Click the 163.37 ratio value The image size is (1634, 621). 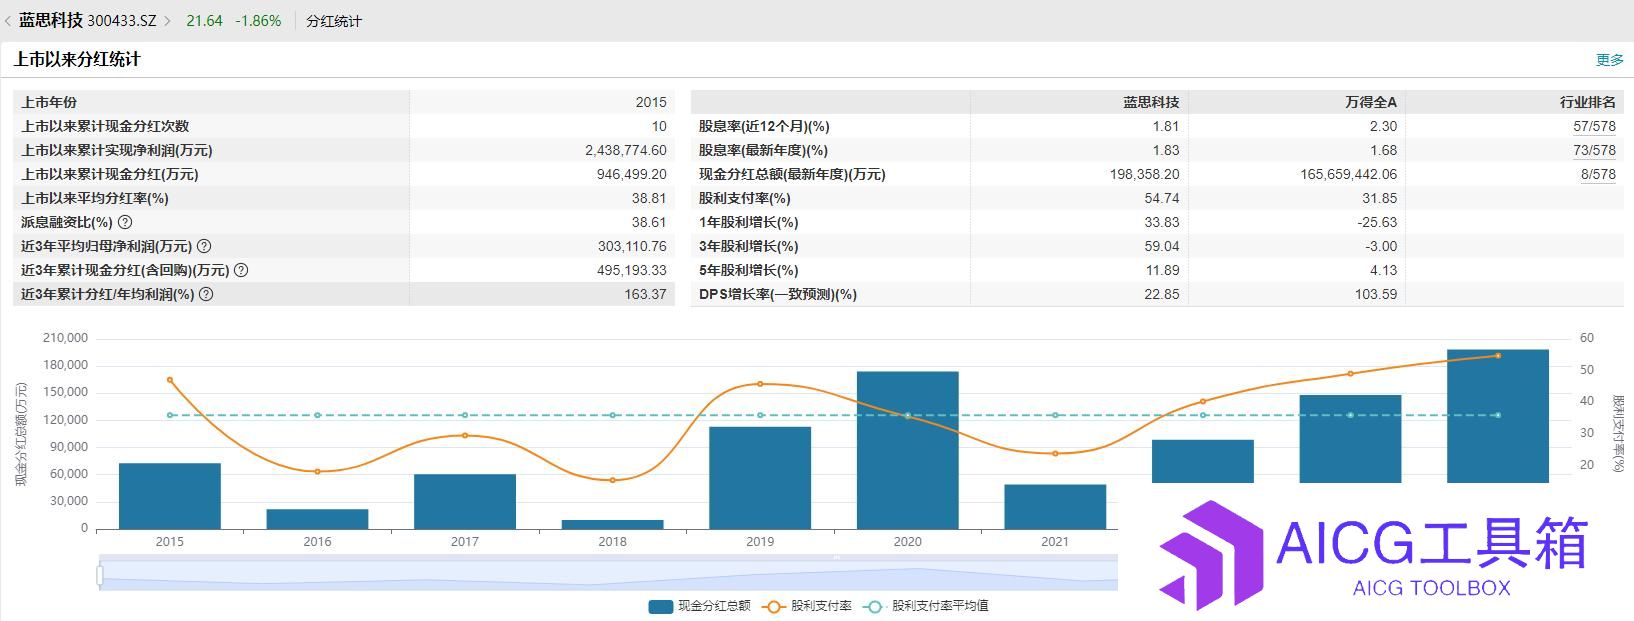[646, 294]
